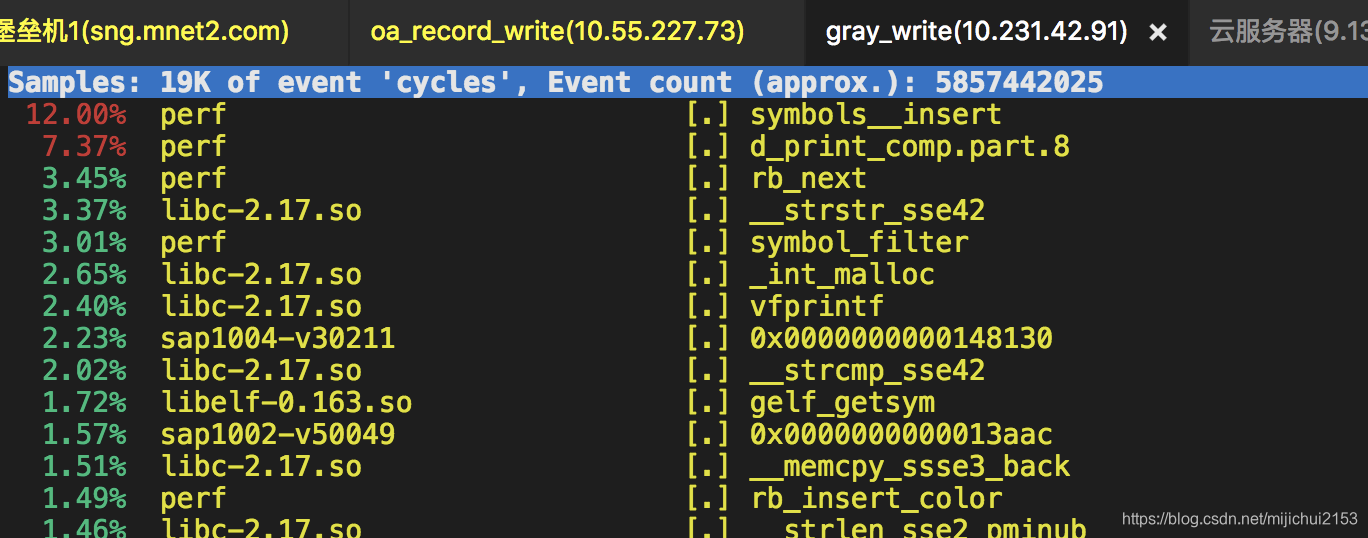
Task: Click the Samples header line
Action: pyautogui.click(x=684, y=82)
